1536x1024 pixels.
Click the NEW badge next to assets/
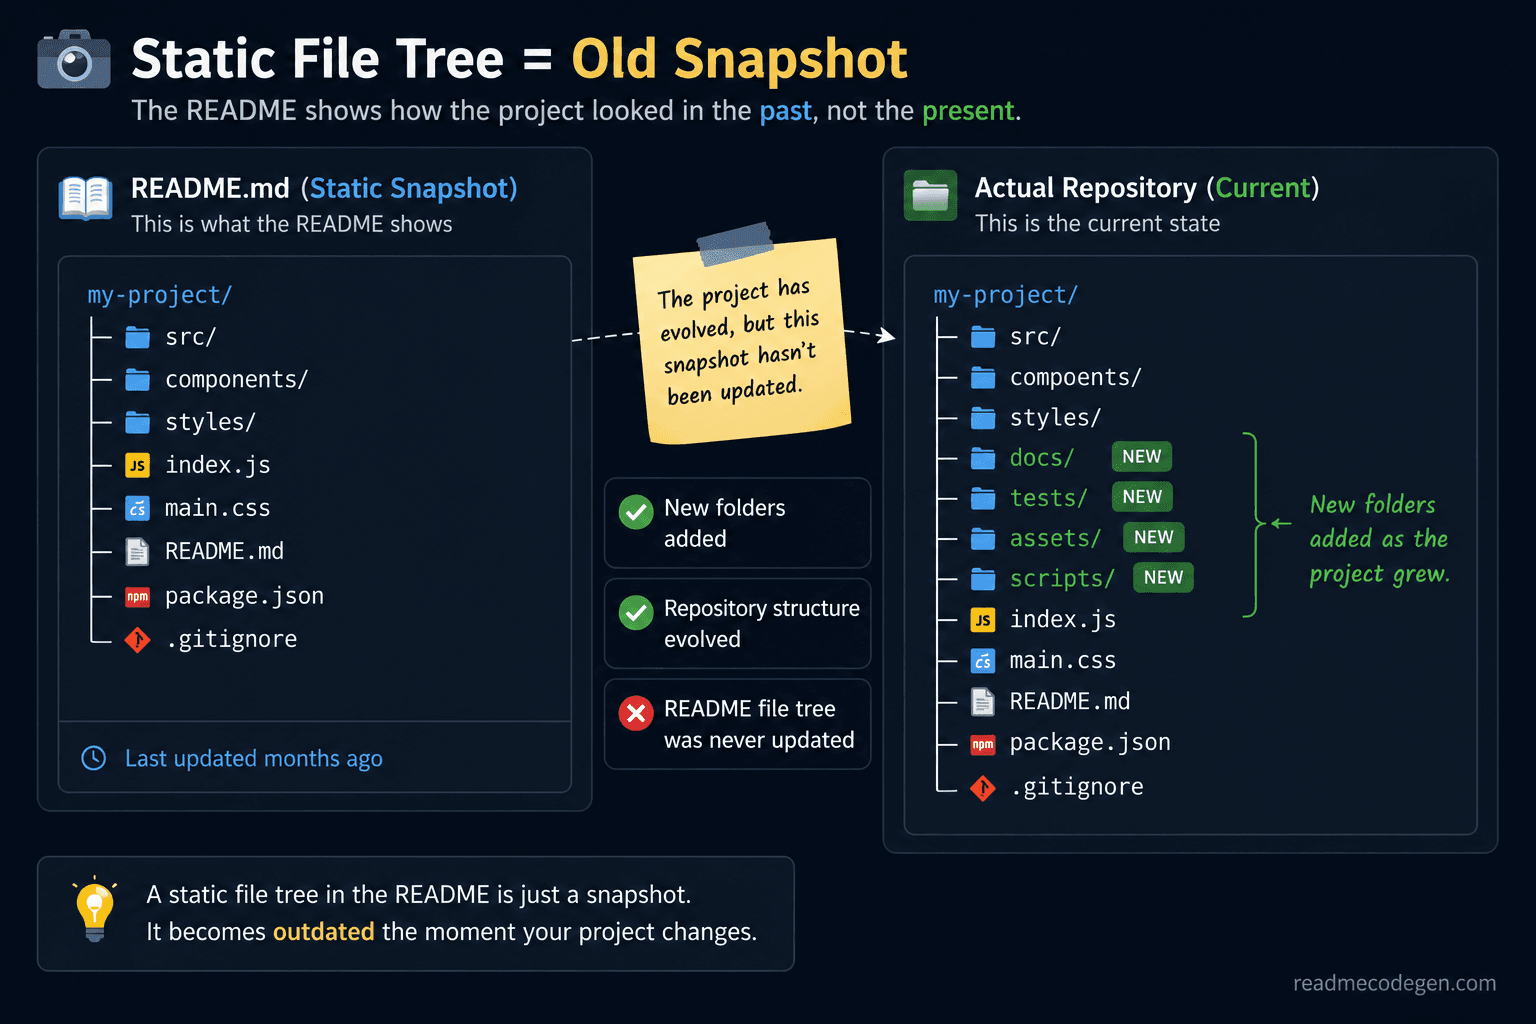click(x=1154, y=537)
